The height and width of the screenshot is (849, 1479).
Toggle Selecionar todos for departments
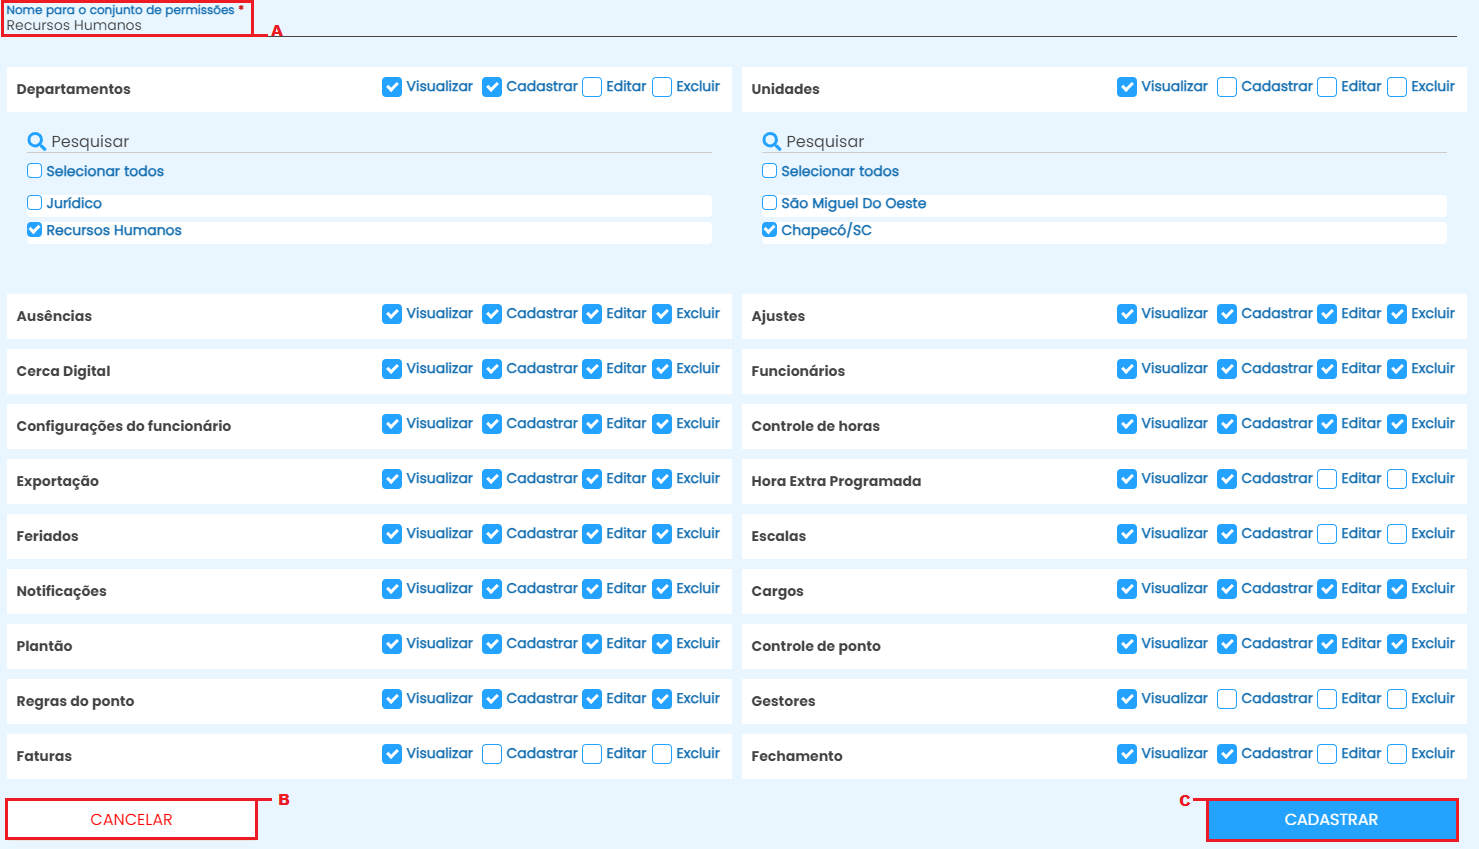[x=35, y=171]
